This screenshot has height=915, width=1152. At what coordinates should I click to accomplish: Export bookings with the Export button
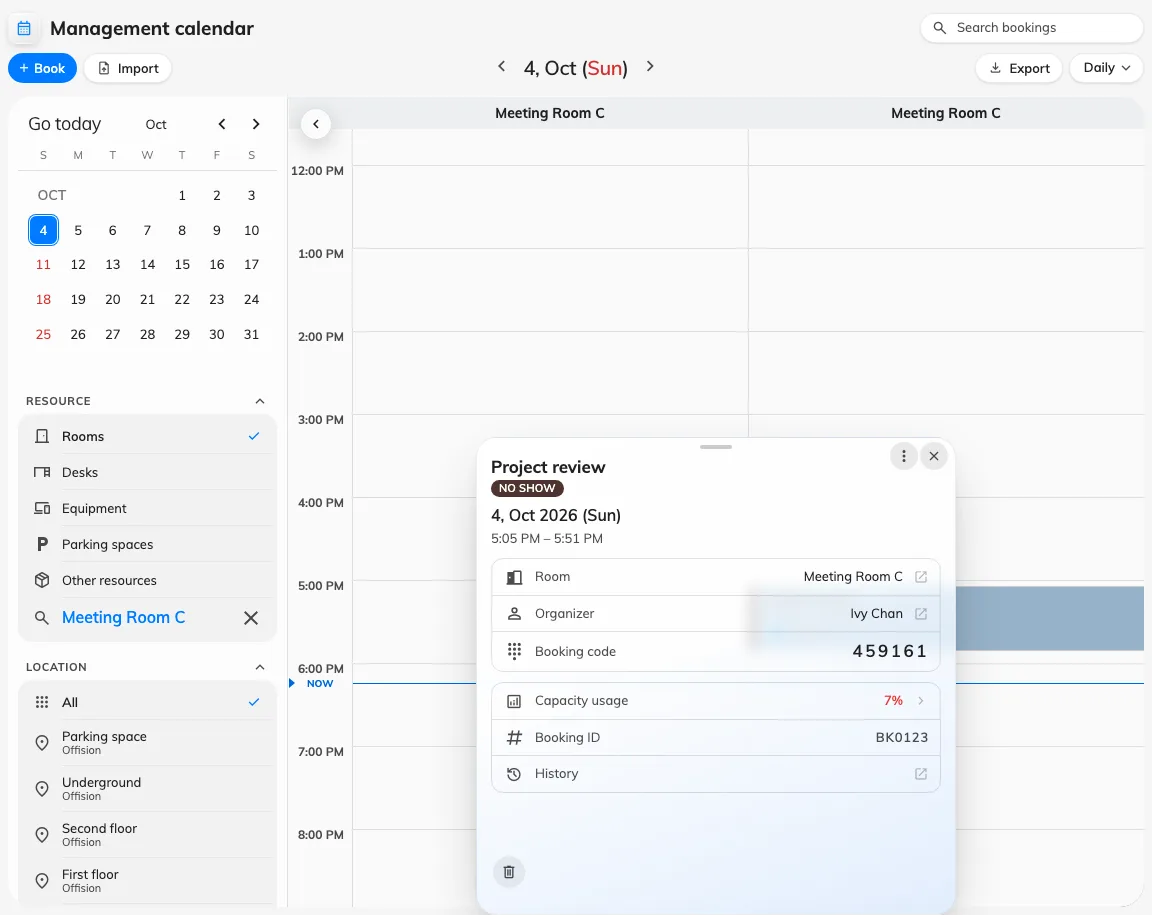coord(1019,68)
